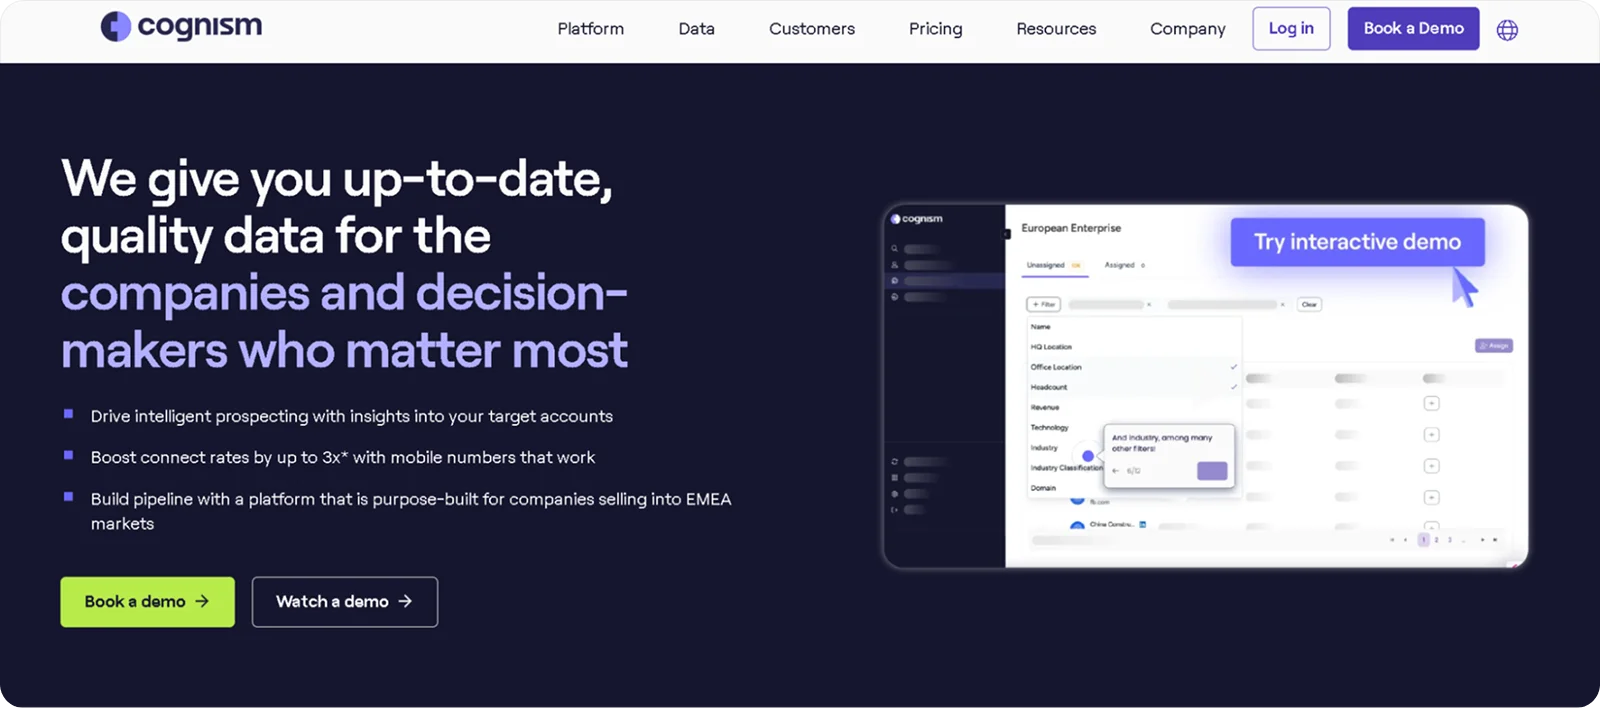Click the Watch a demo button

[x=345, y=602]
